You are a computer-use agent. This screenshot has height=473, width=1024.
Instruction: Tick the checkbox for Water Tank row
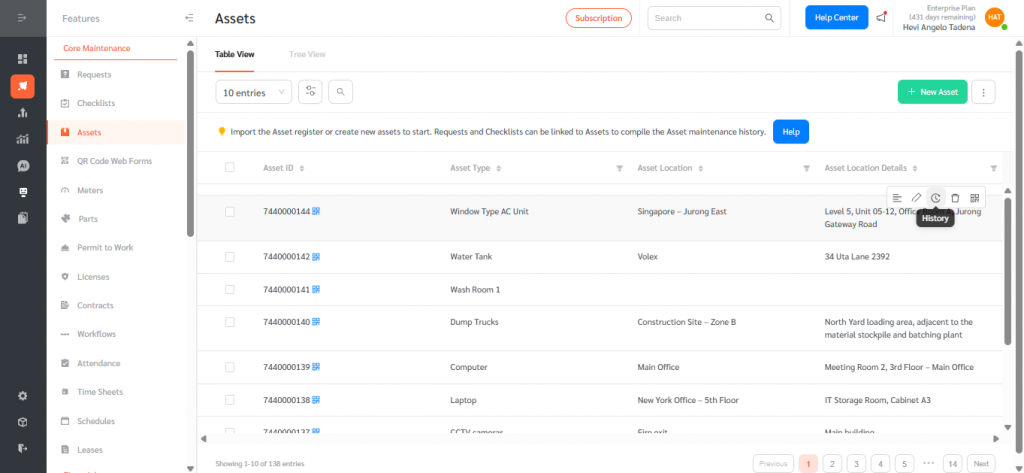[x=230, y=257]
